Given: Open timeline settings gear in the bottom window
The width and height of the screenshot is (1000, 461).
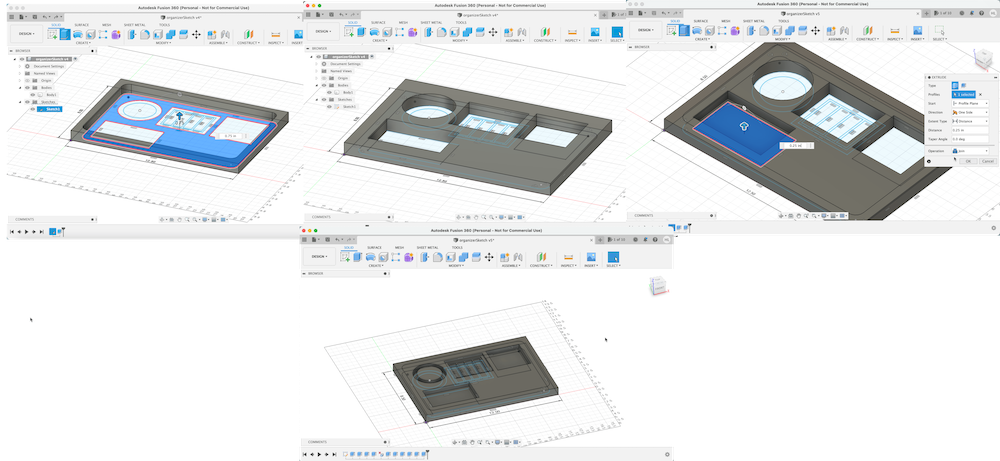Looking at the screenshot, I should [666, 453].
